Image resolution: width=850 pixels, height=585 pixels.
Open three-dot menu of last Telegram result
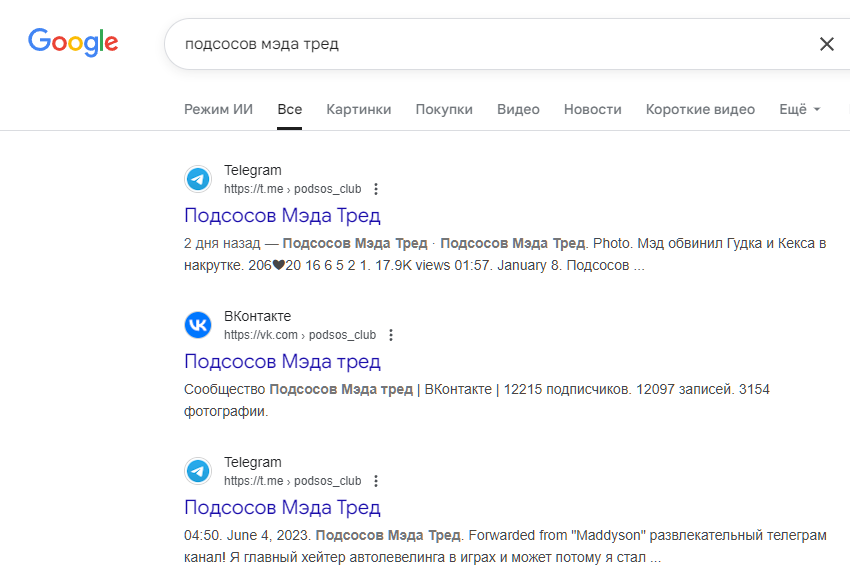pos(376,480)
